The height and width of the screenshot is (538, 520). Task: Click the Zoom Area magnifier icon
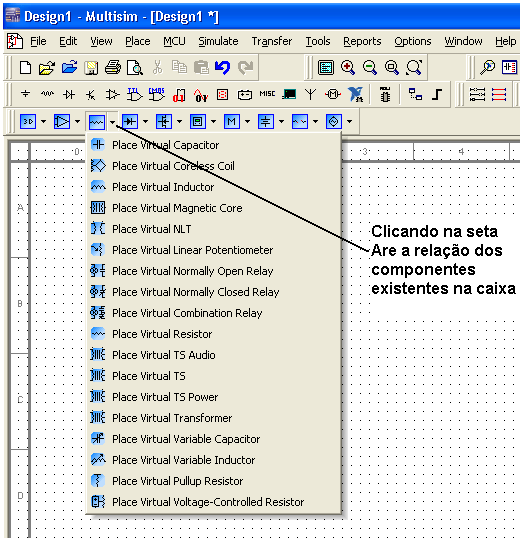[x=391, y=67]
